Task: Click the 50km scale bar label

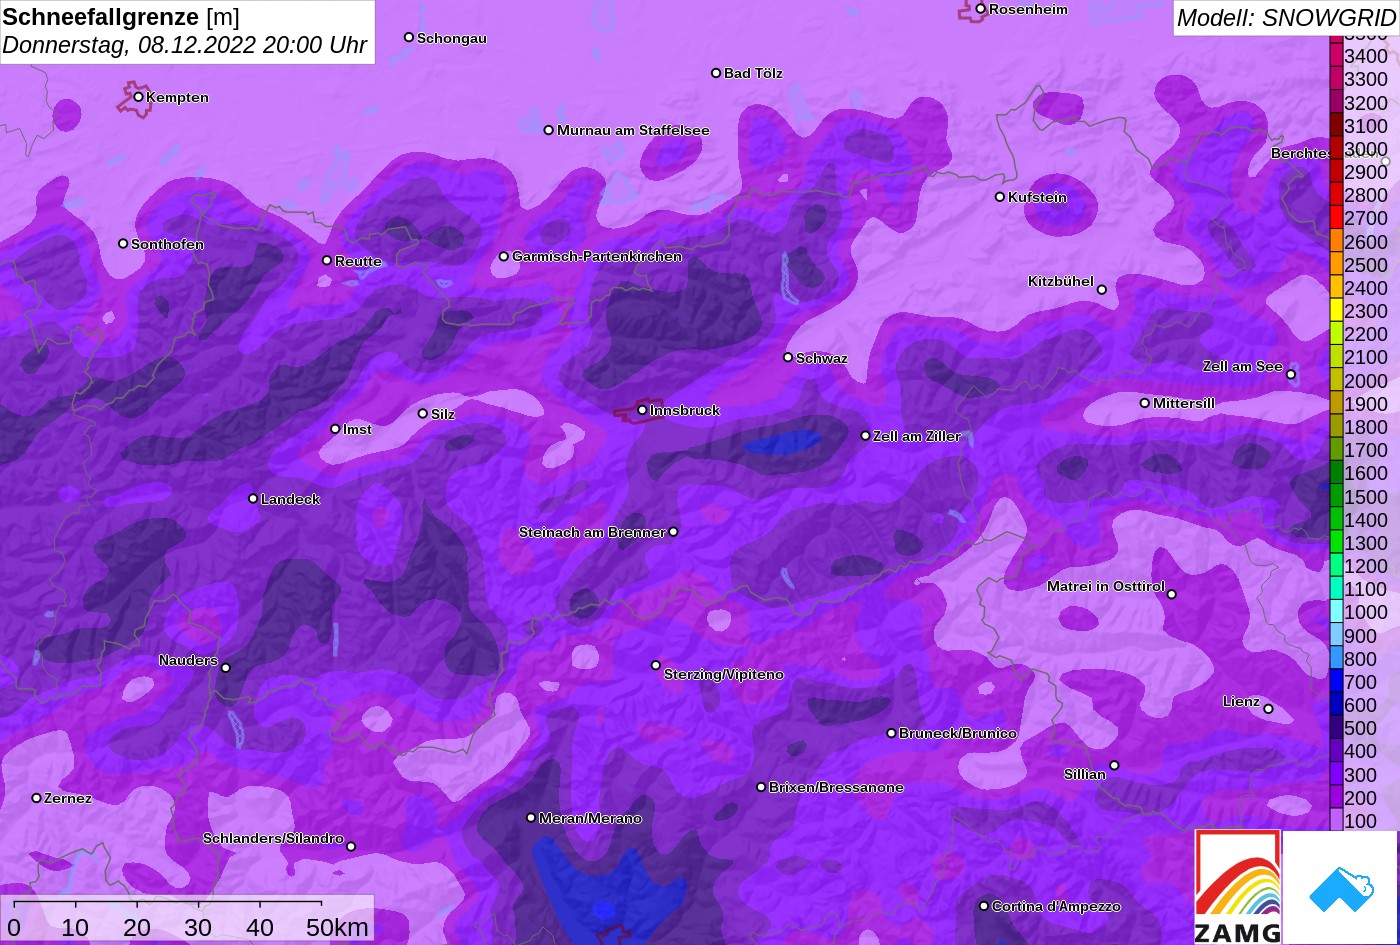Action: (337, 928)
